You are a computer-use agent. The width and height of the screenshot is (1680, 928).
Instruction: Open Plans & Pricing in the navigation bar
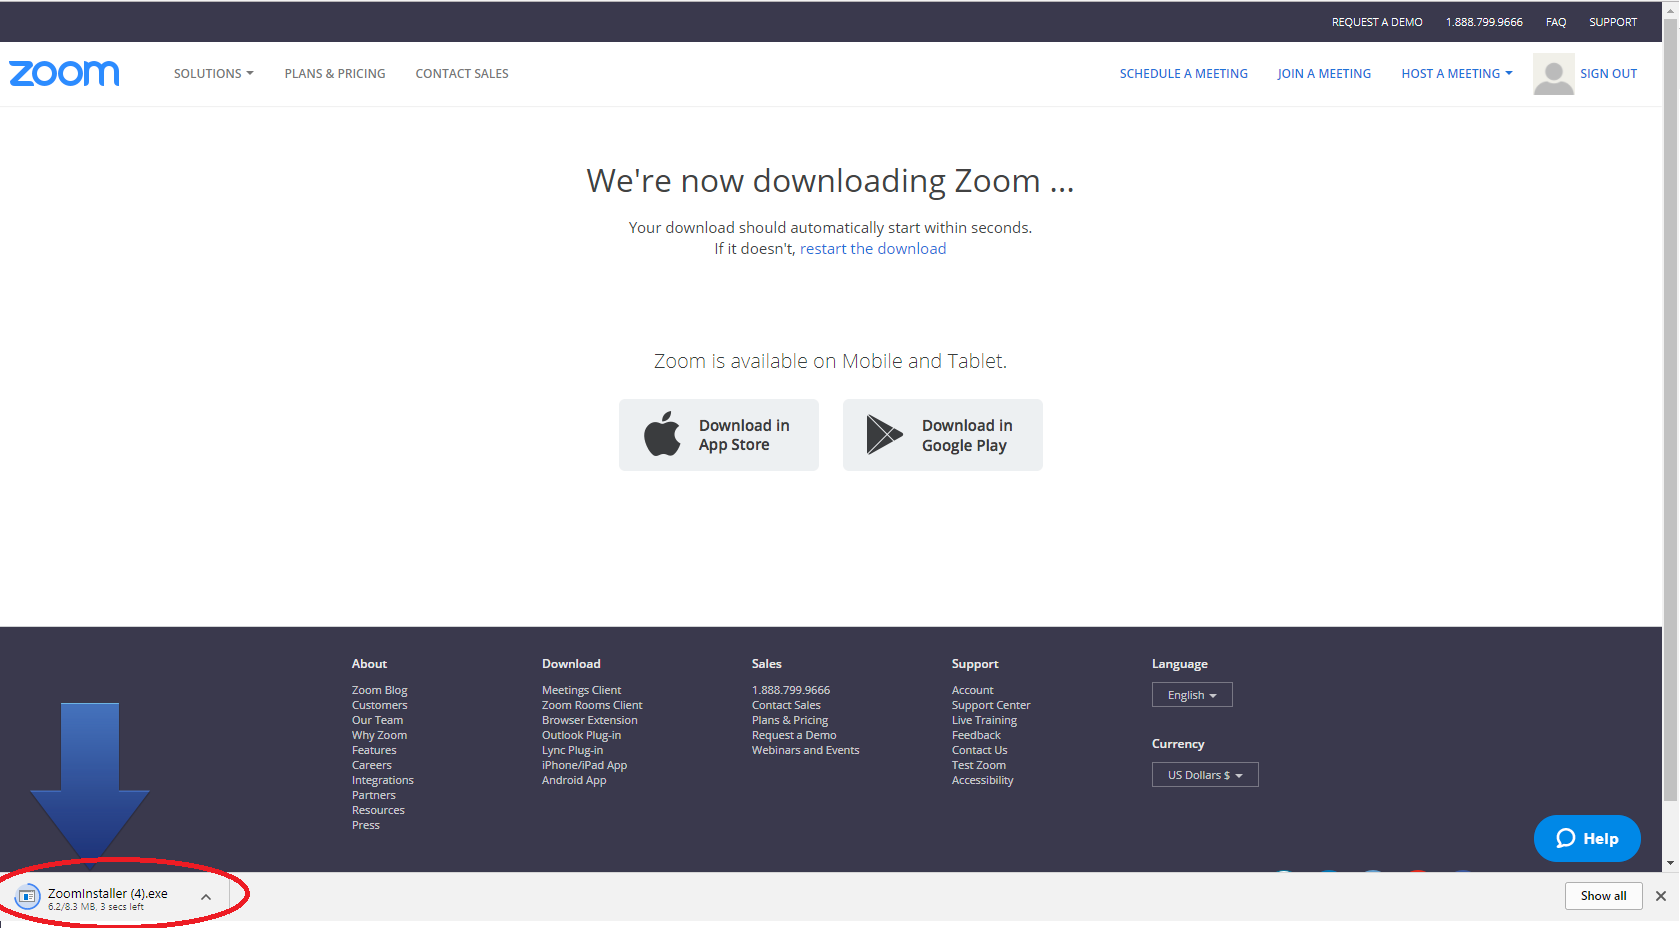[335, 74]
